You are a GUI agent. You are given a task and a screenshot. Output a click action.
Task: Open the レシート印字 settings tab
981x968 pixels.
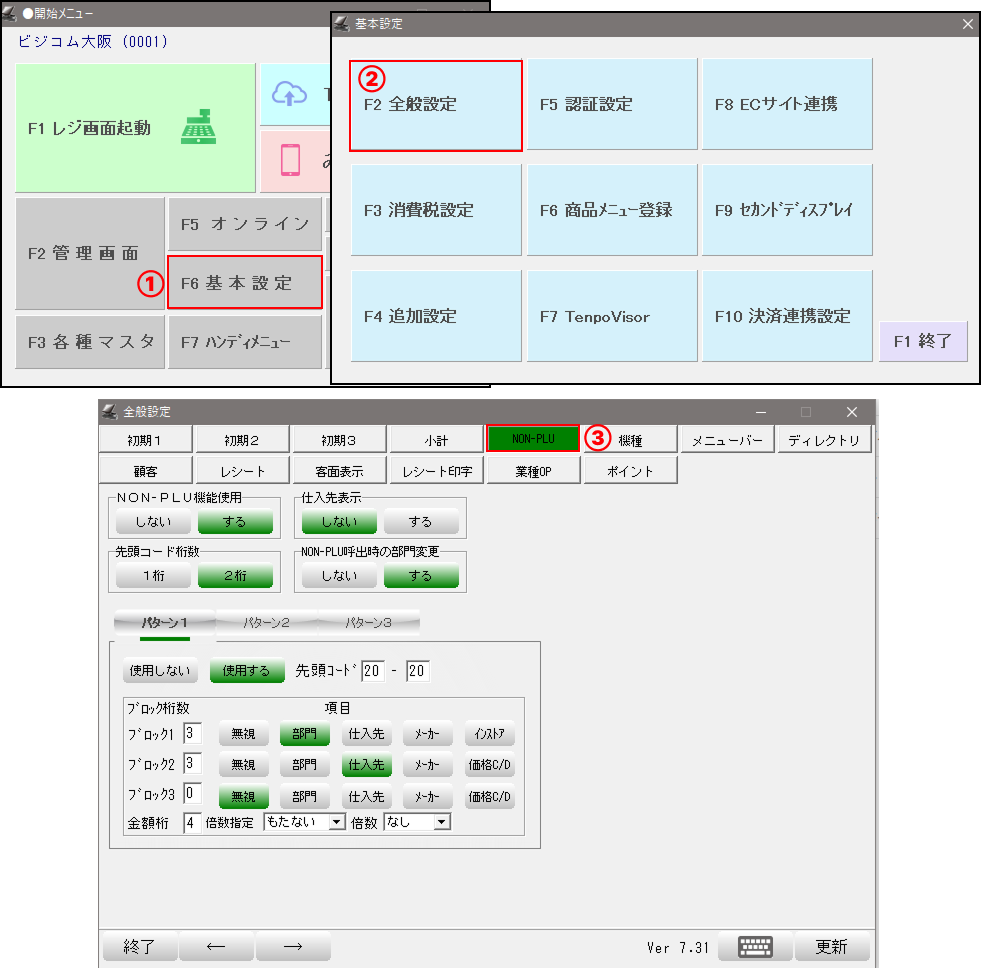[437, 471]
